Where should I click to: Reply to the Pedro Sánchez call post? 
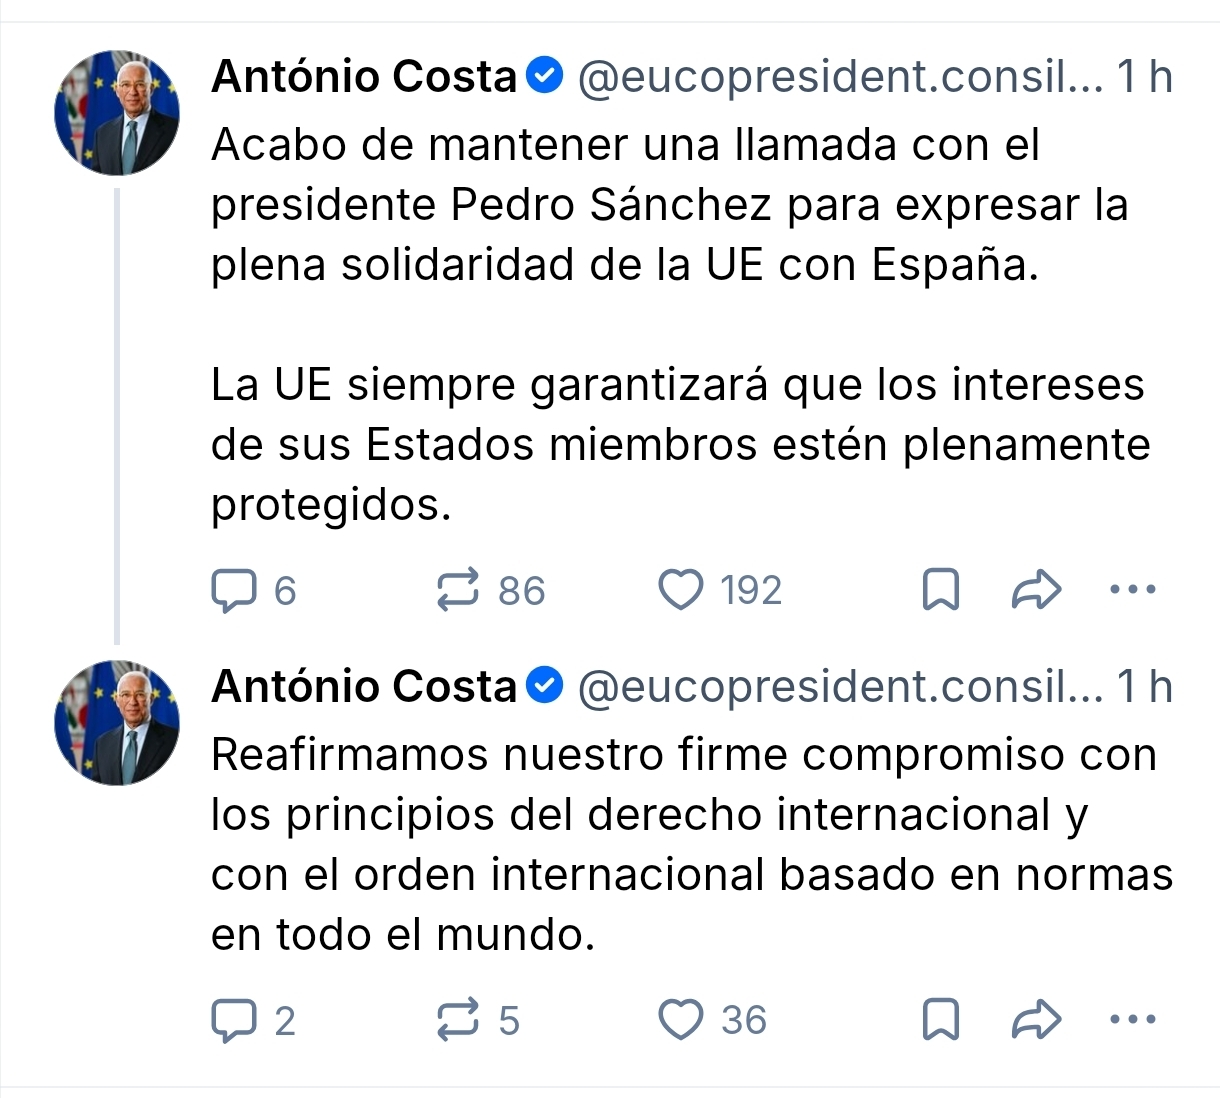point(234,590)
